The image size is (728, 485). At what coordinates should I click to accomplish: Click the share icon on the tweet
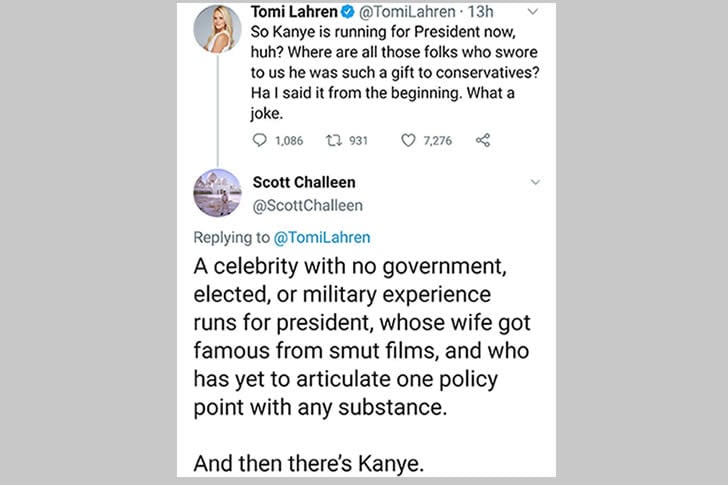483,141
